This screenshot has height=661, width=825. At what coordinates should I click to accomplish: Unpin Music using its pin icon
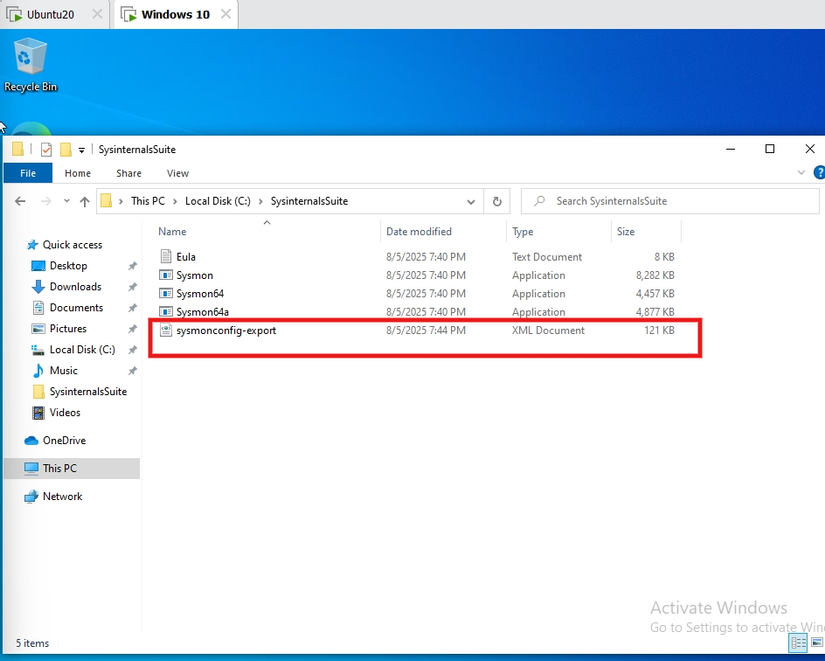point(133,371)
